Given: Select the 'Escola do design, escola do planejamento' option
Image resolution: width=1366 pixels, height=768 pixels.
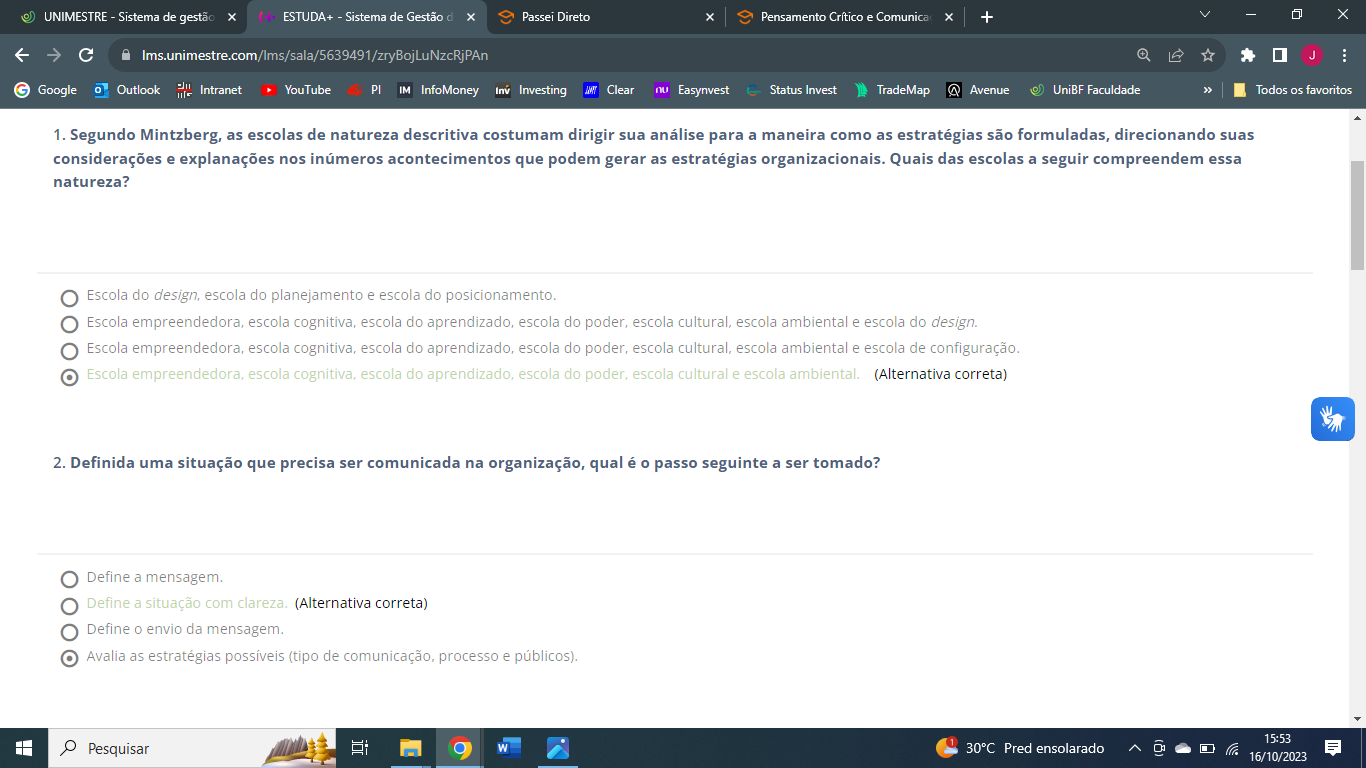Looking at the screenshot, I should click(x=69, y=298).
